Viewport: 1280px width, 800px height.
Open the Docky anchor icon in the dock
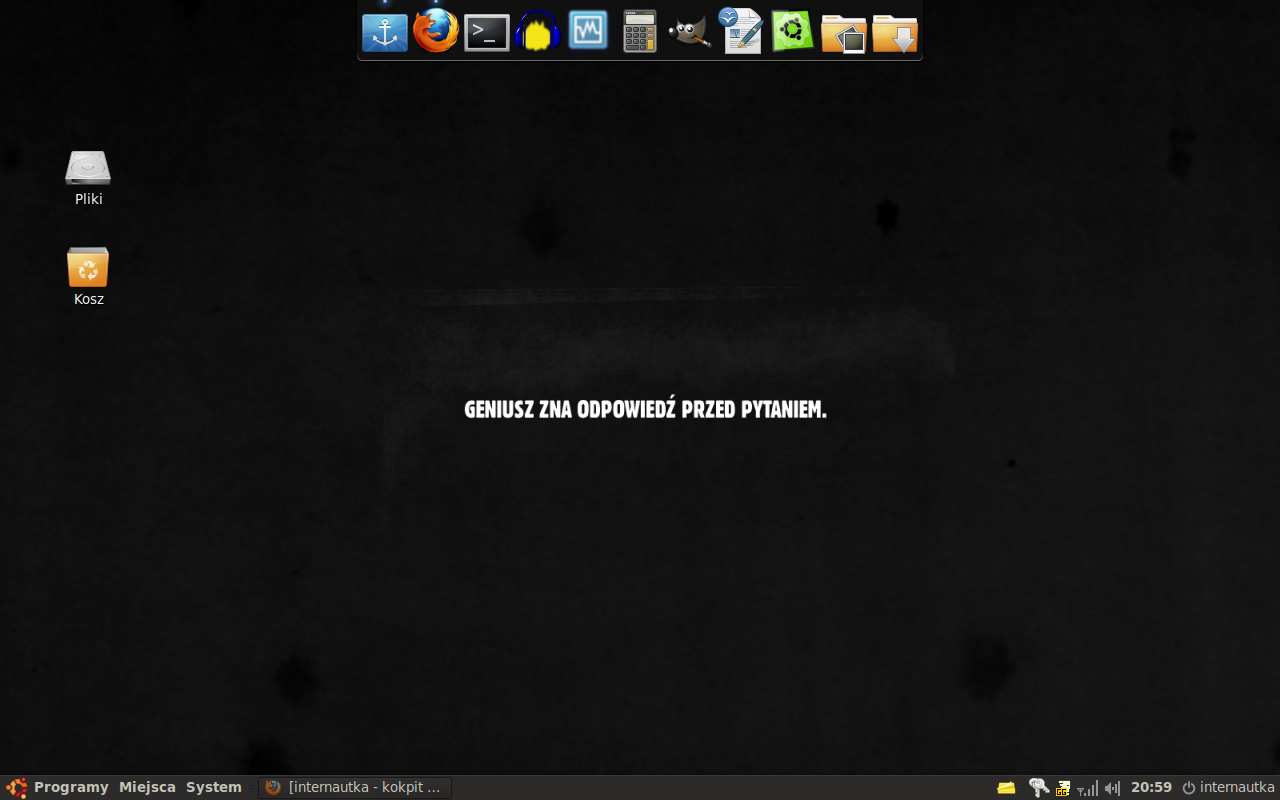(x=385, y=32)
